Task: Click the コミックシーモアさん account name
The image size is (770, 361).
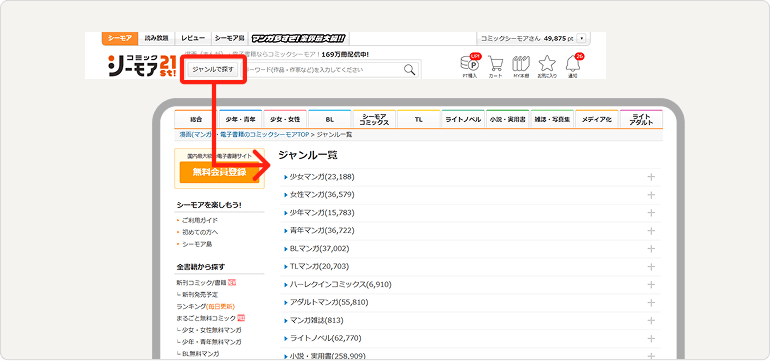Action: 511,38
